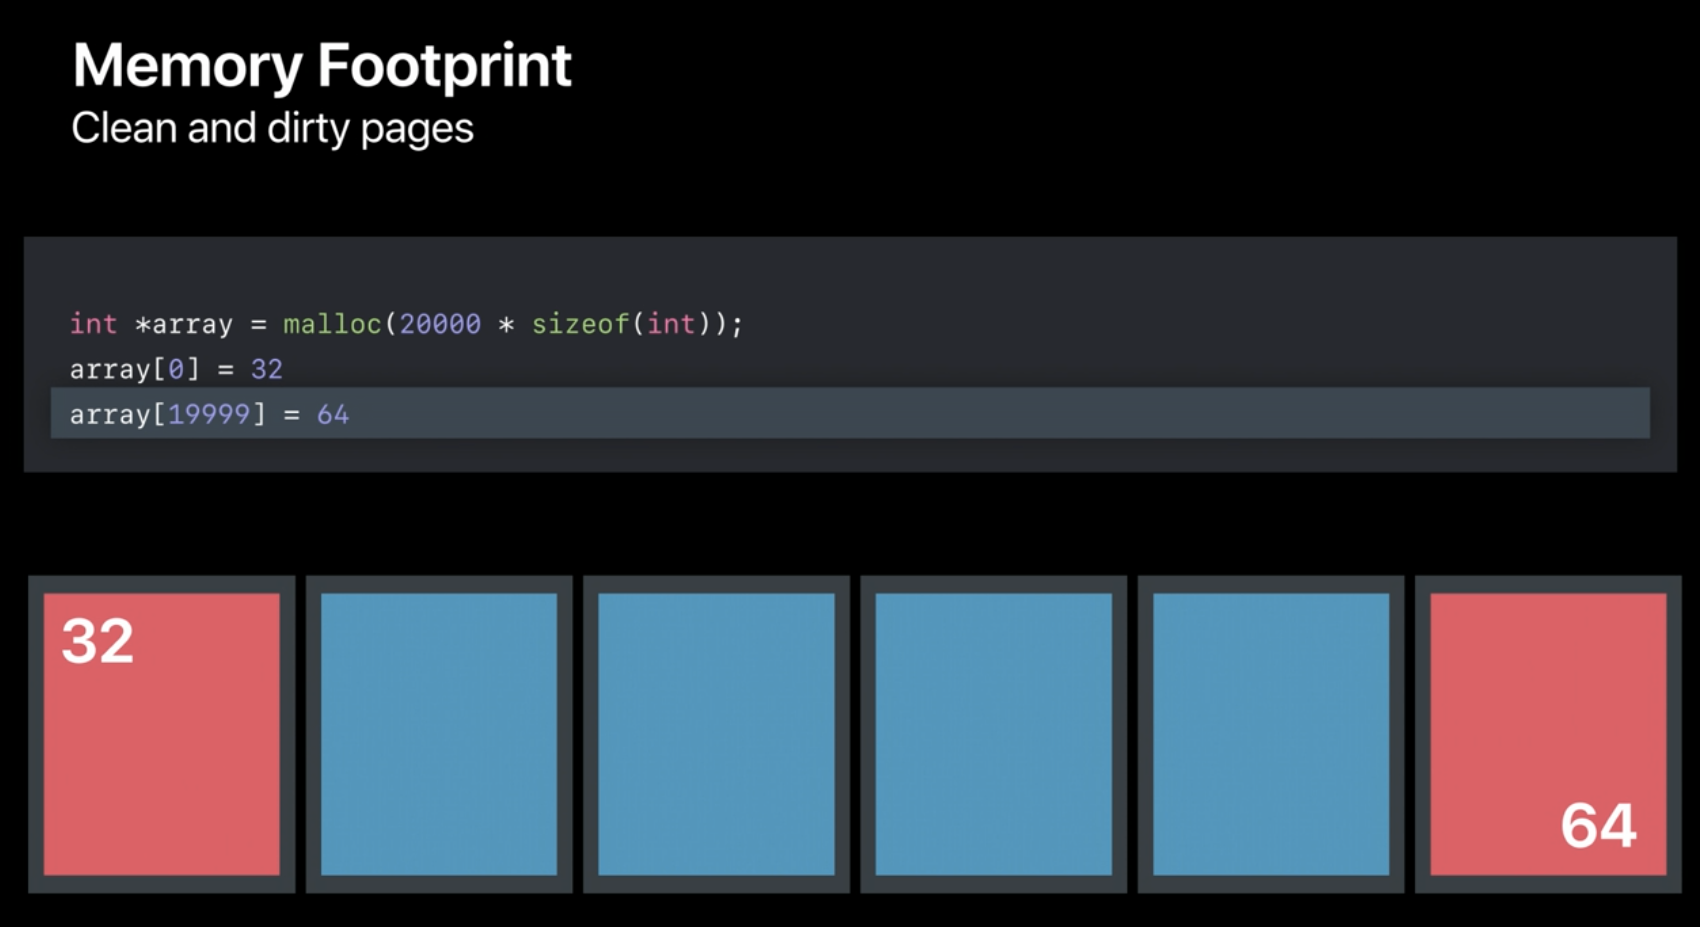Click the "19999" array index
Screen dimensions: 1700x927
click(209, 414)
